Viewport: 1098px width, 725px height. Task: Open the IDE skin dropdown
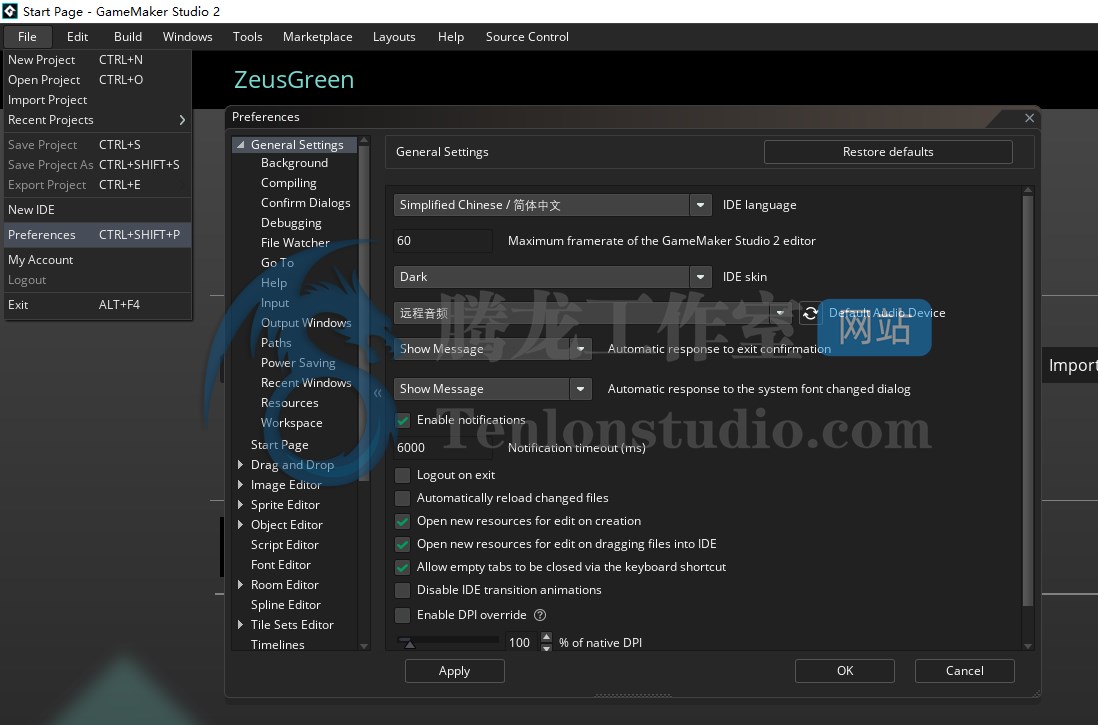700,277
